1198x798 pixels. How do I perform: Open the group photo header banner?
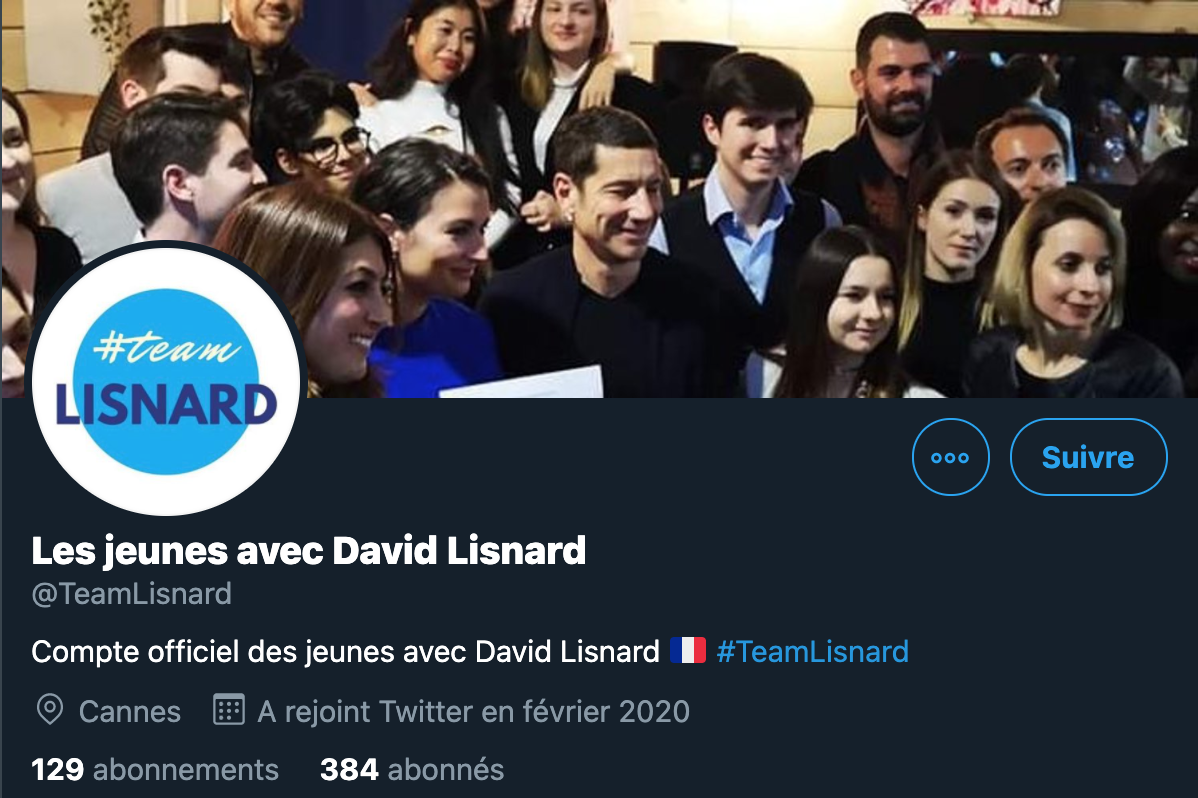click(599, 199)
